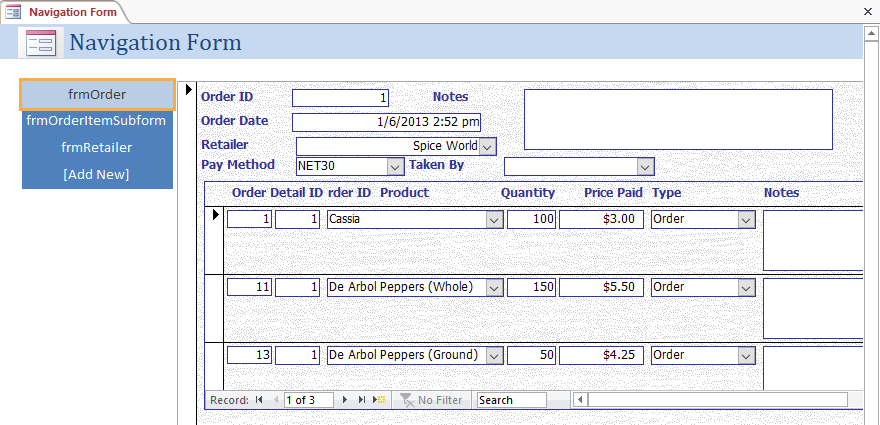
Task: Expand De Arbol Peppers (Whole) product dropdown
Action: click(x=494, y=288)
